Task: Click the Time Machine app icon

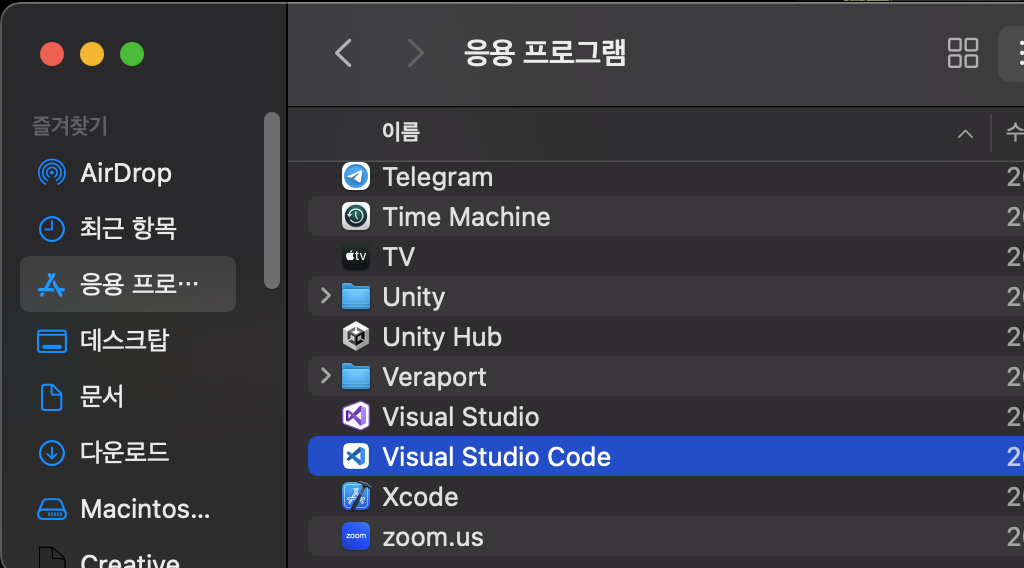Action: coord(356,216)
